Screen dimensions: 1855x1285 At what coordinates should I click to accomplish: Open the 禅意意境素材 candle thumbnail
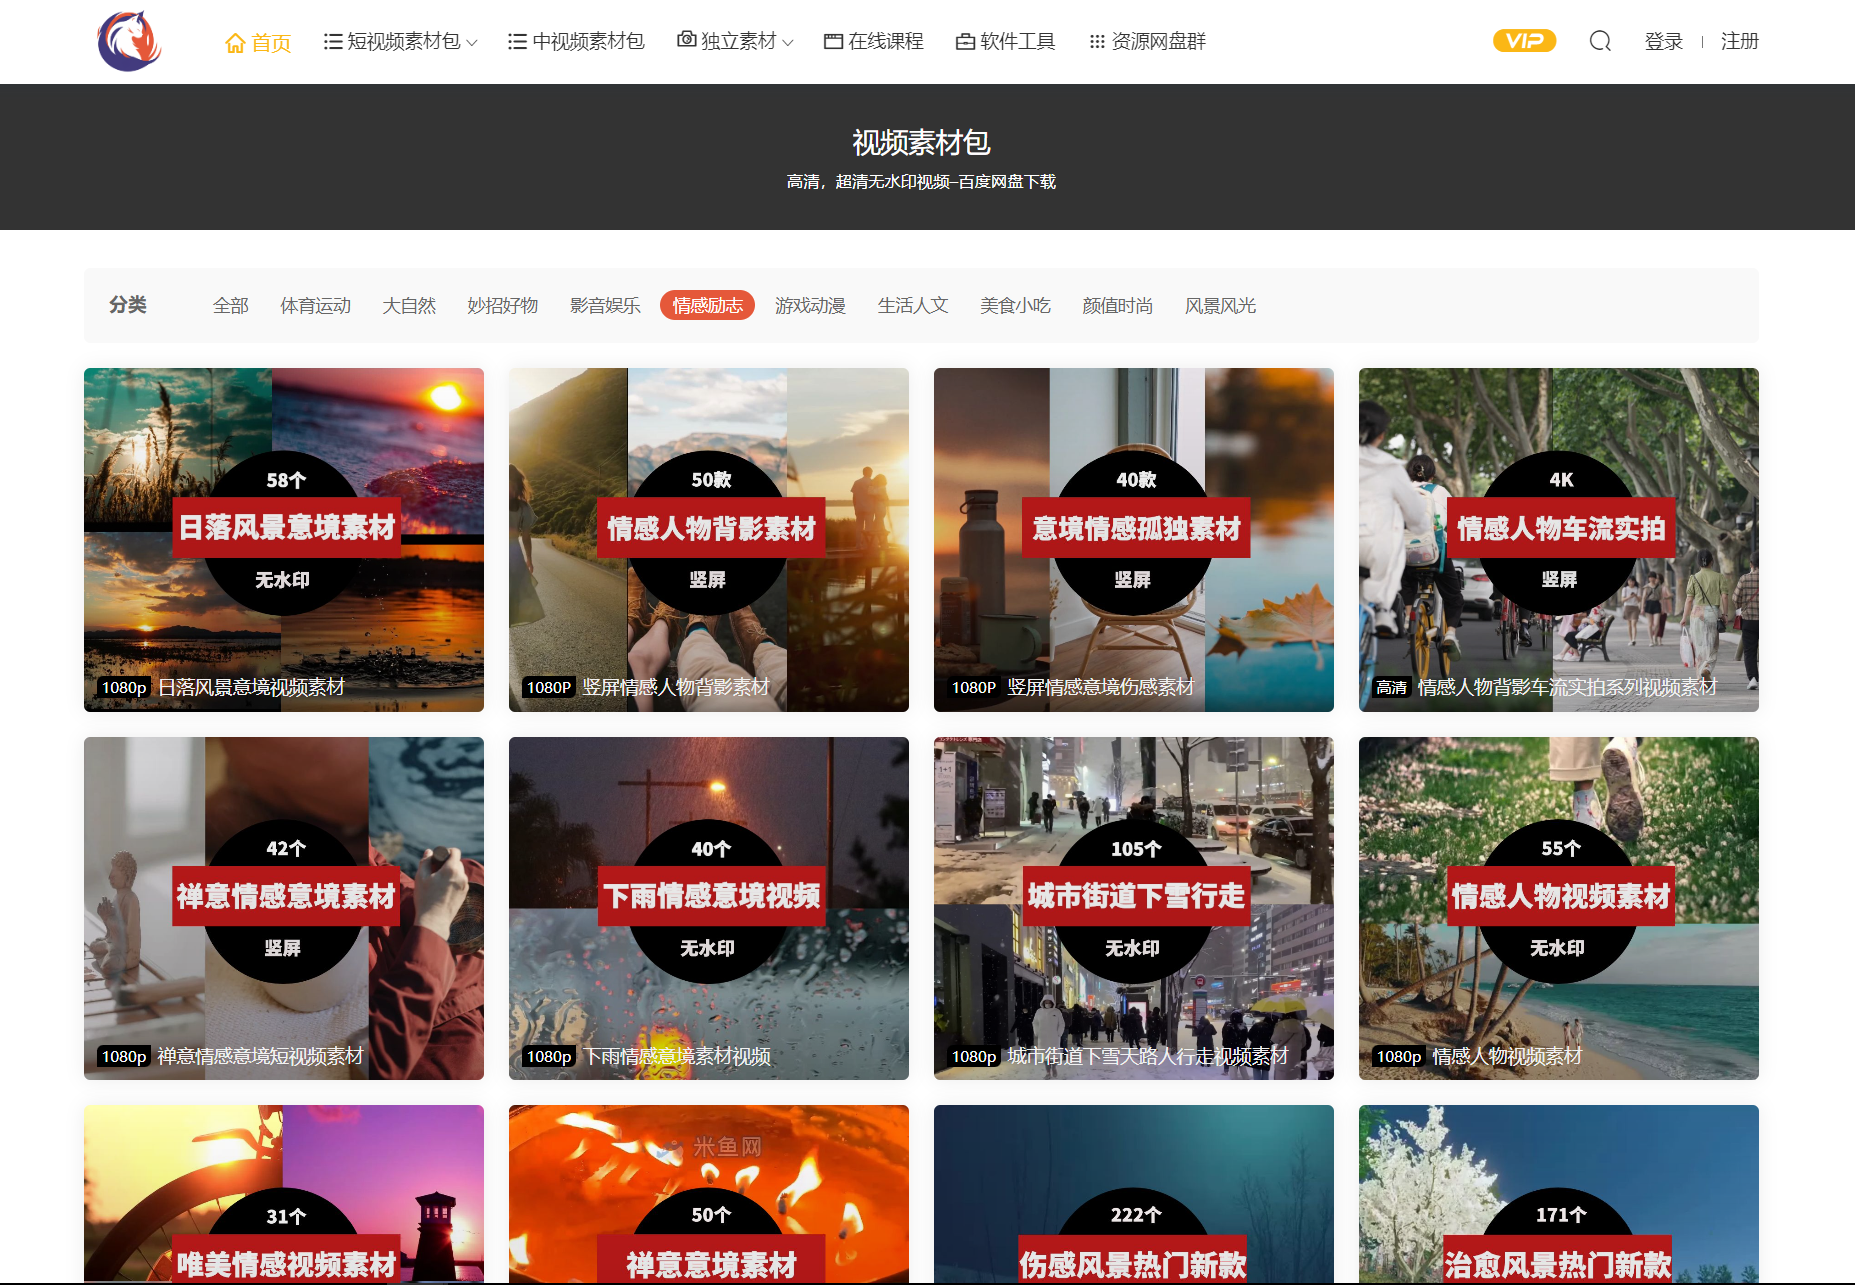(x=709, y=1194)
